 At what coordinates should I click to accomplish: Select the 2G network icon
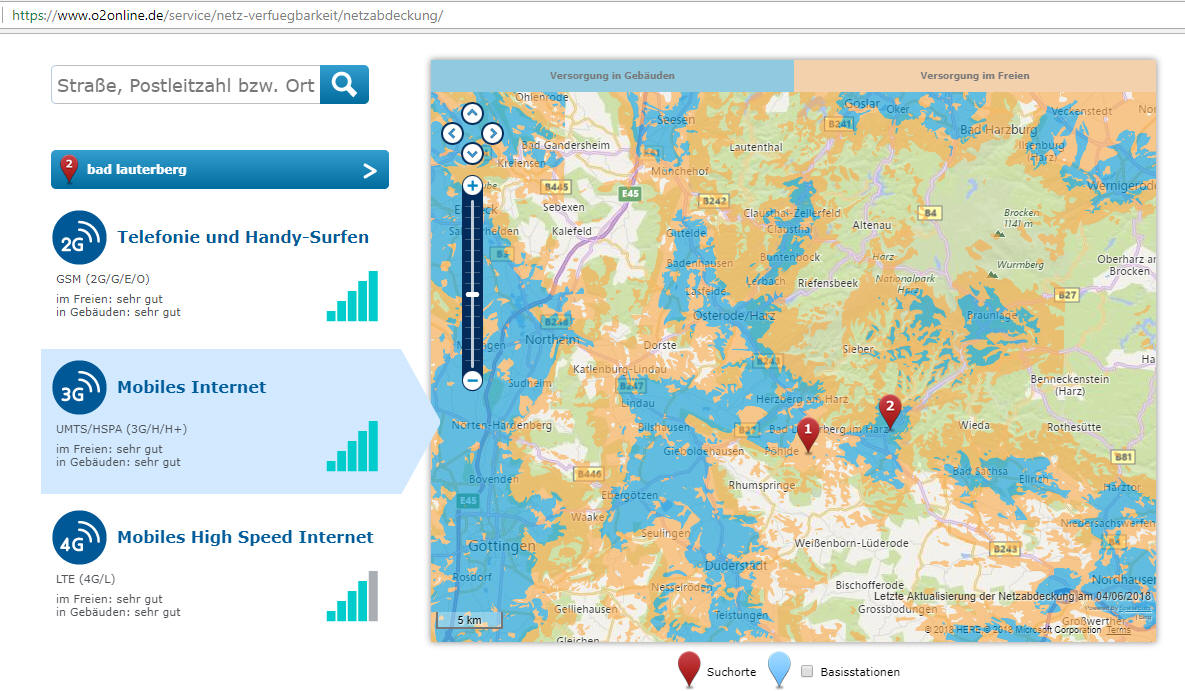tap(79, 238)
